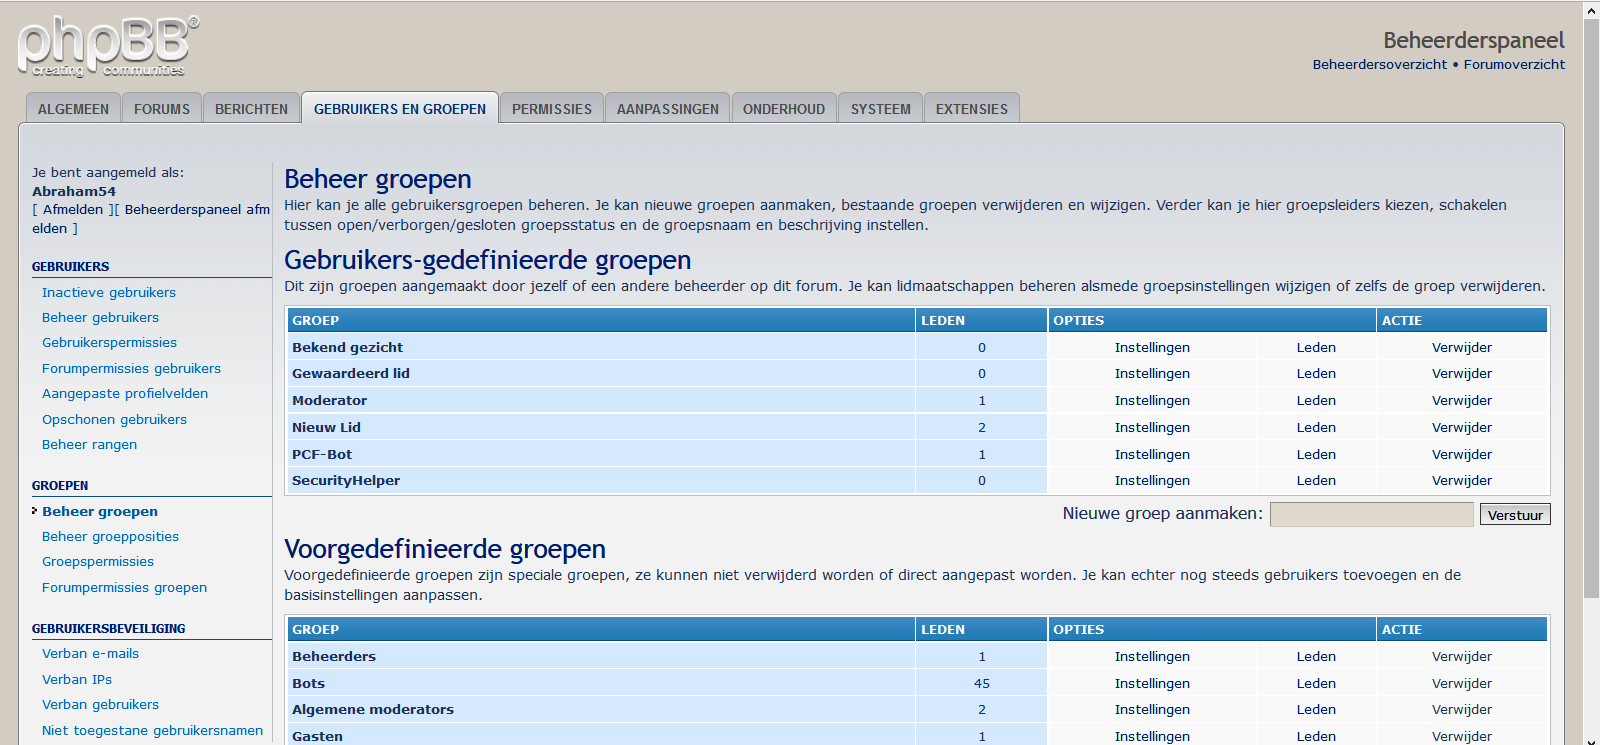
Task: Open Verban IPs link
Action: click(77, 679)
